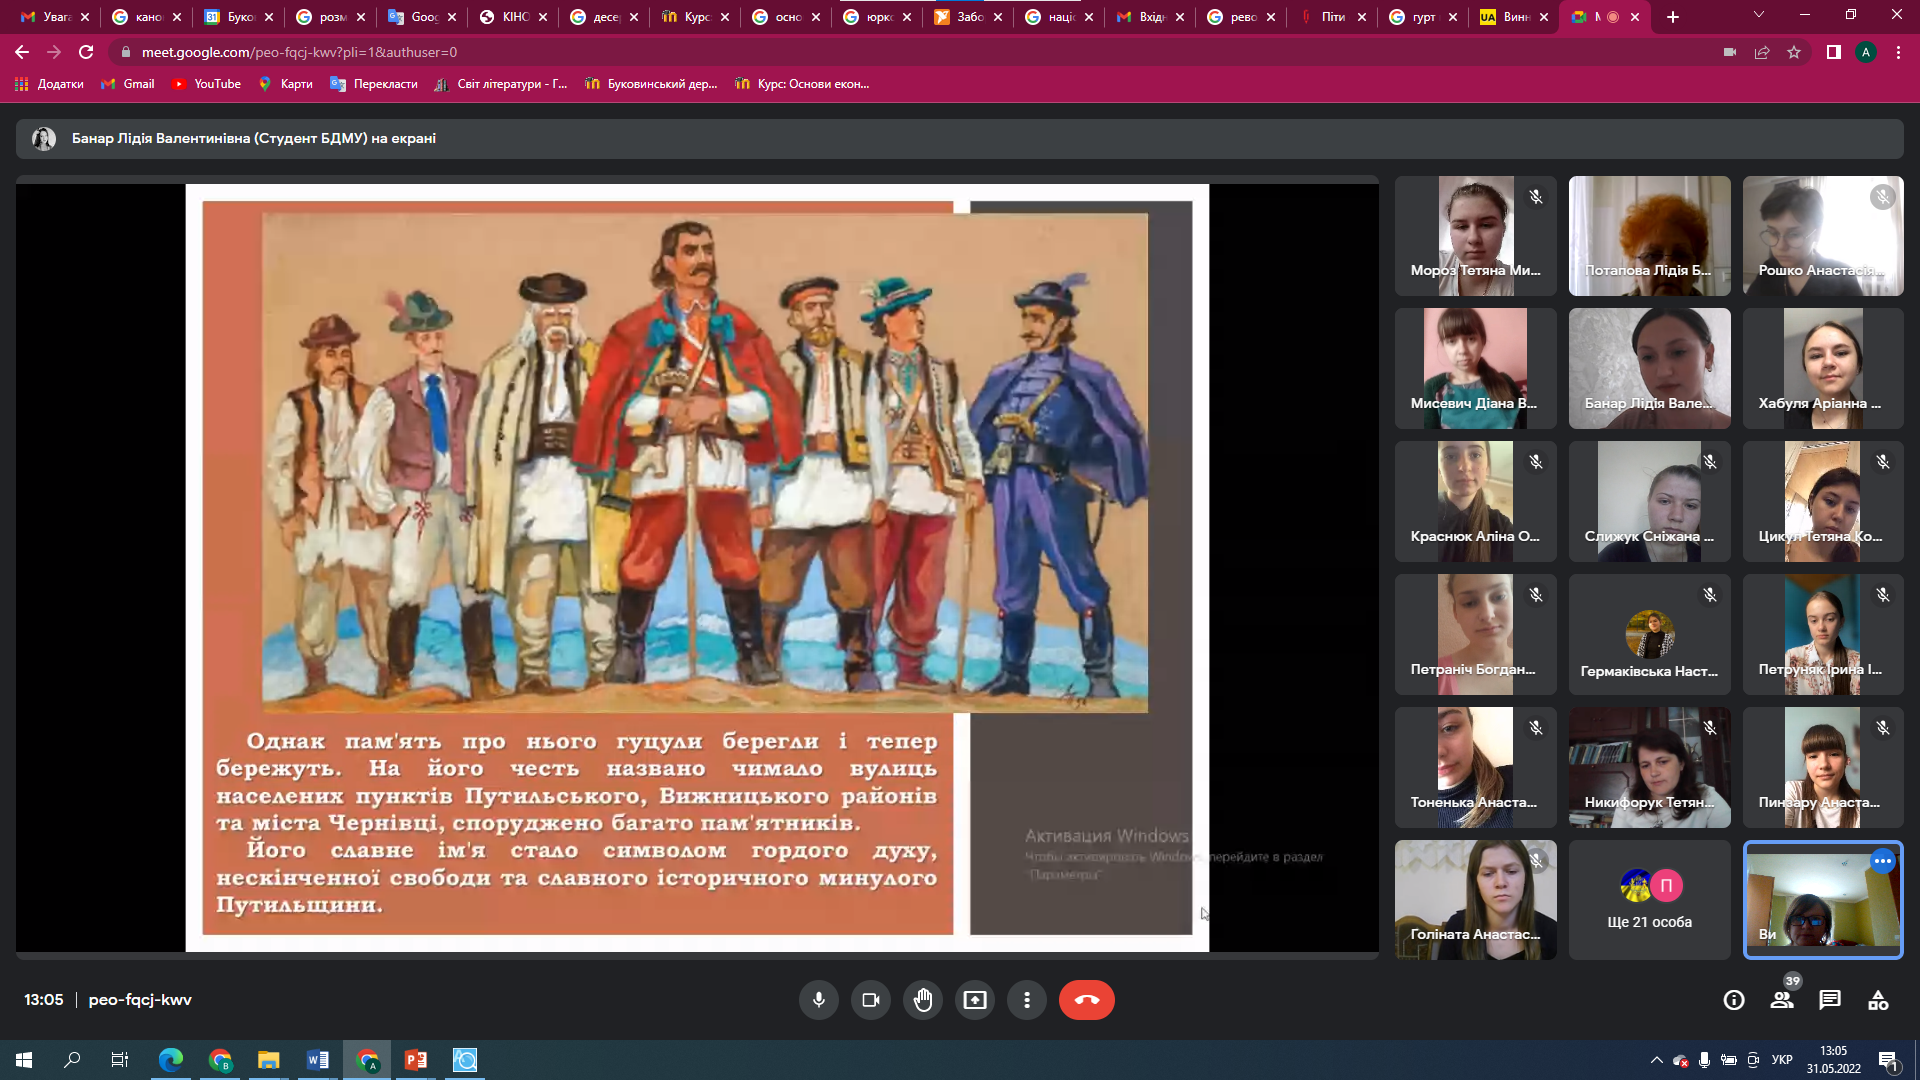Turn off camera in Meet controls
The width and height of the screenshot is (1920, 1080).
pyautogui.click(x=870, y=1000)
